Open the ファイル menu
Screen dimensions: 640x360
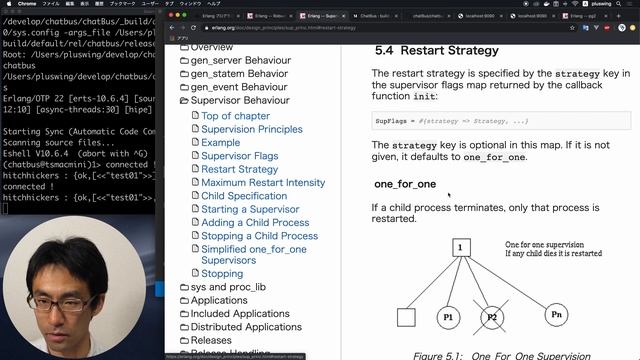click(51, 4)
